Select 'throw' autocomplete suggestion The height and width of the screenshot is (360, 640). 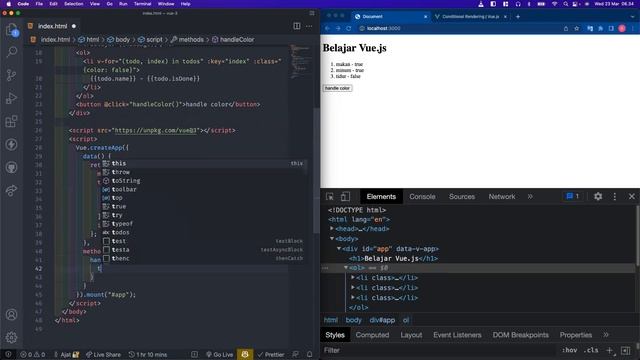(203, 172)
